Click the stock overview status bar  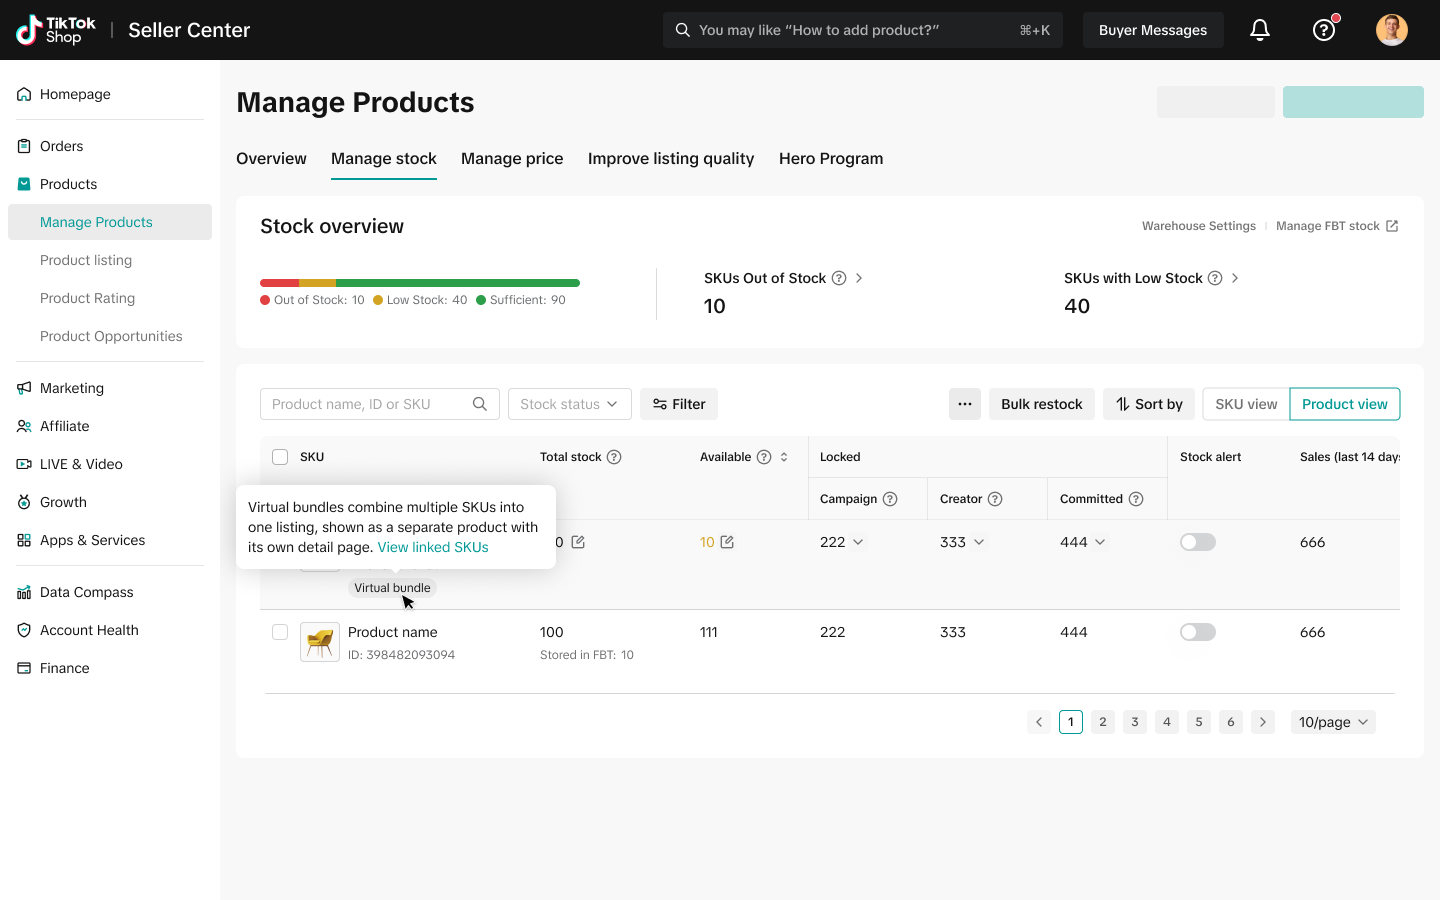420,283
